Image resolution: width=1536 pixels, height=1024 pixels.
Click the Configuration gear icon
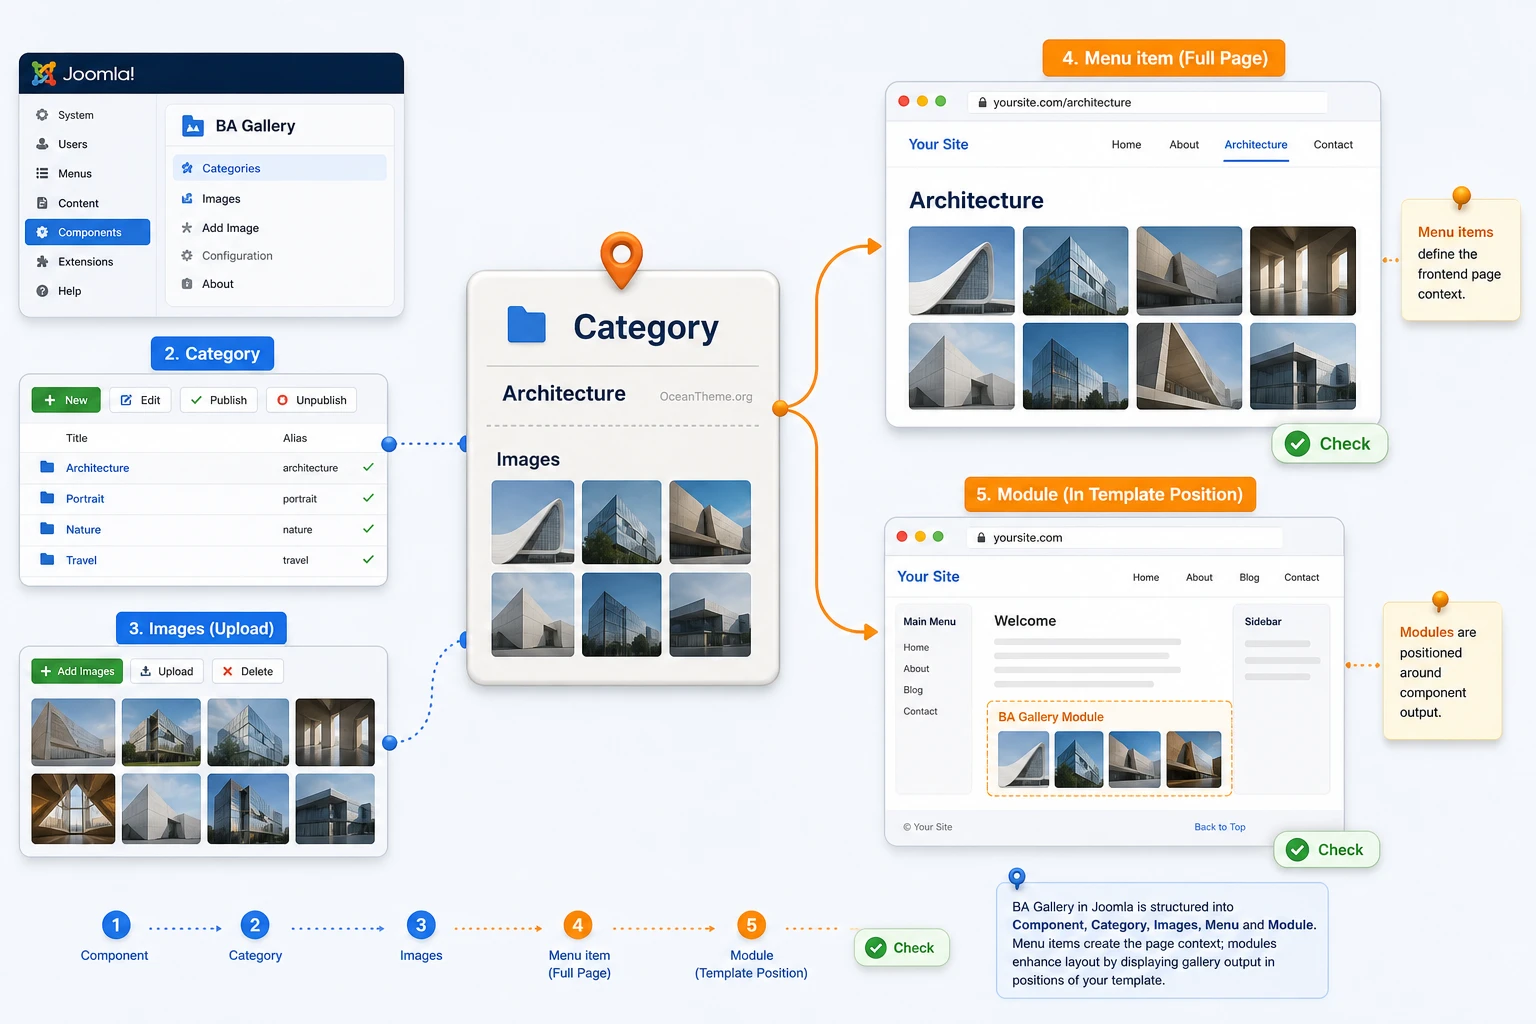click(187, 256)
